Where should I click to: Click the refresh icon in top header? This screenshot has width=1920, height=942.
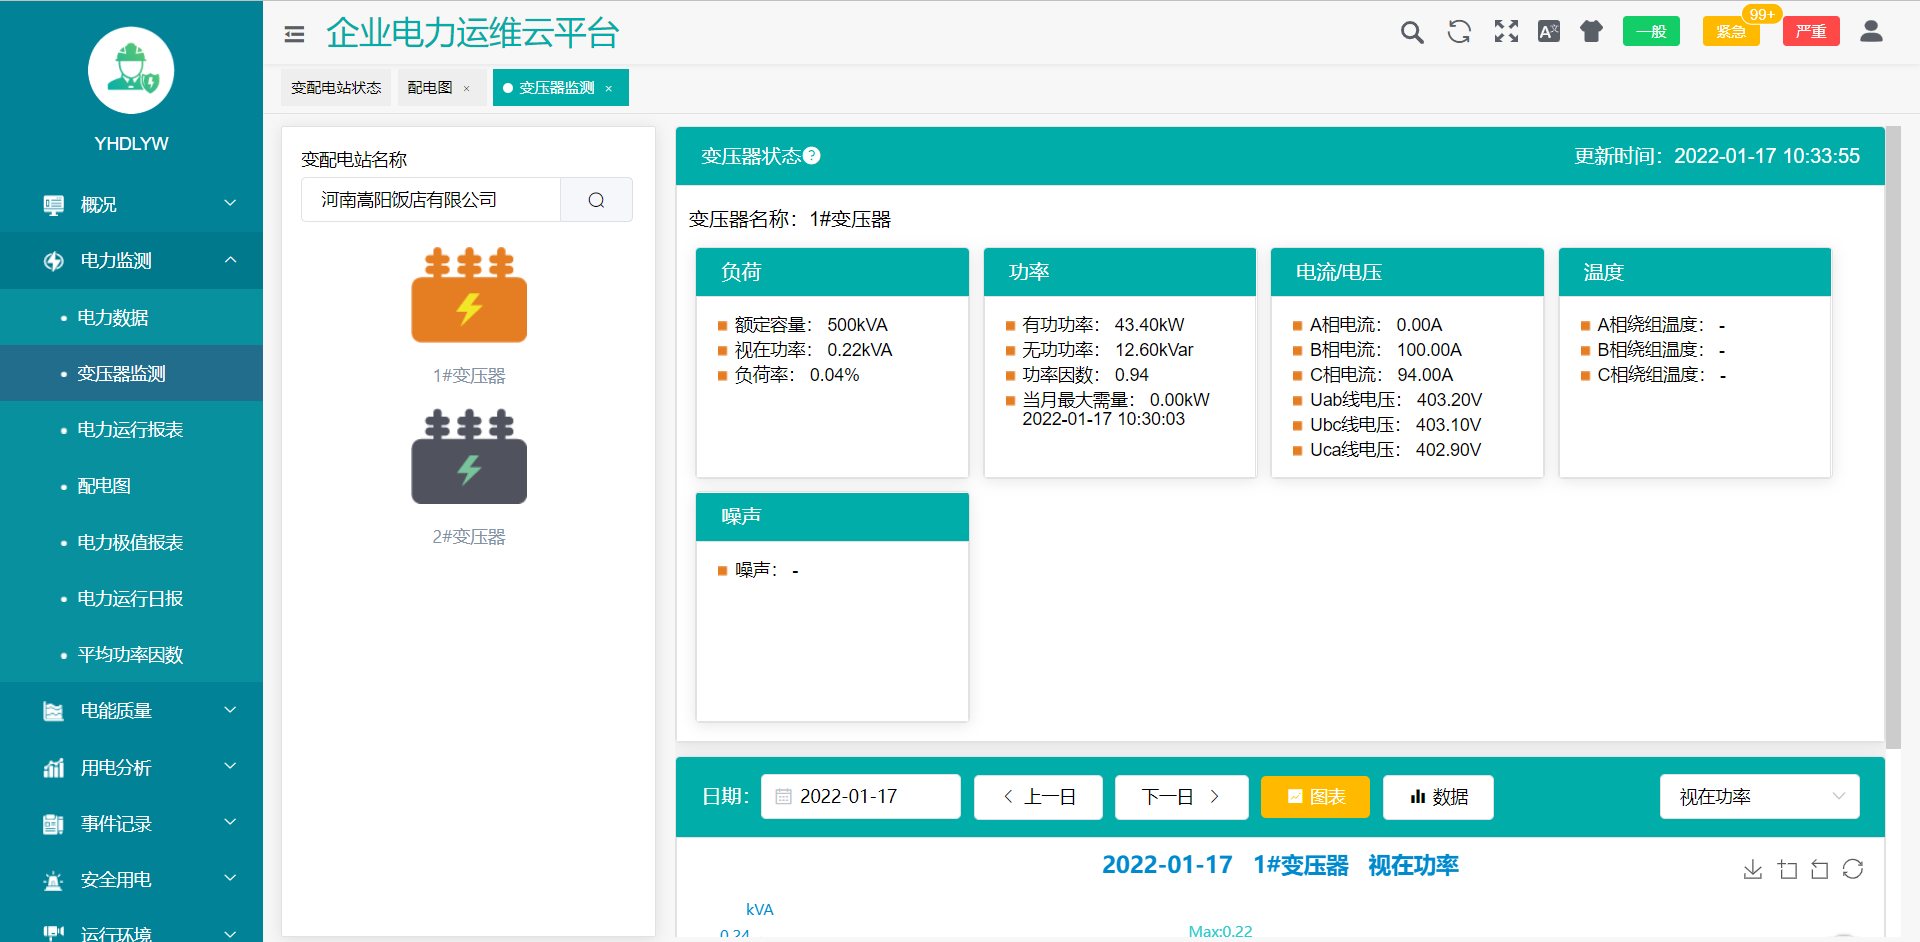point(1459,32)
